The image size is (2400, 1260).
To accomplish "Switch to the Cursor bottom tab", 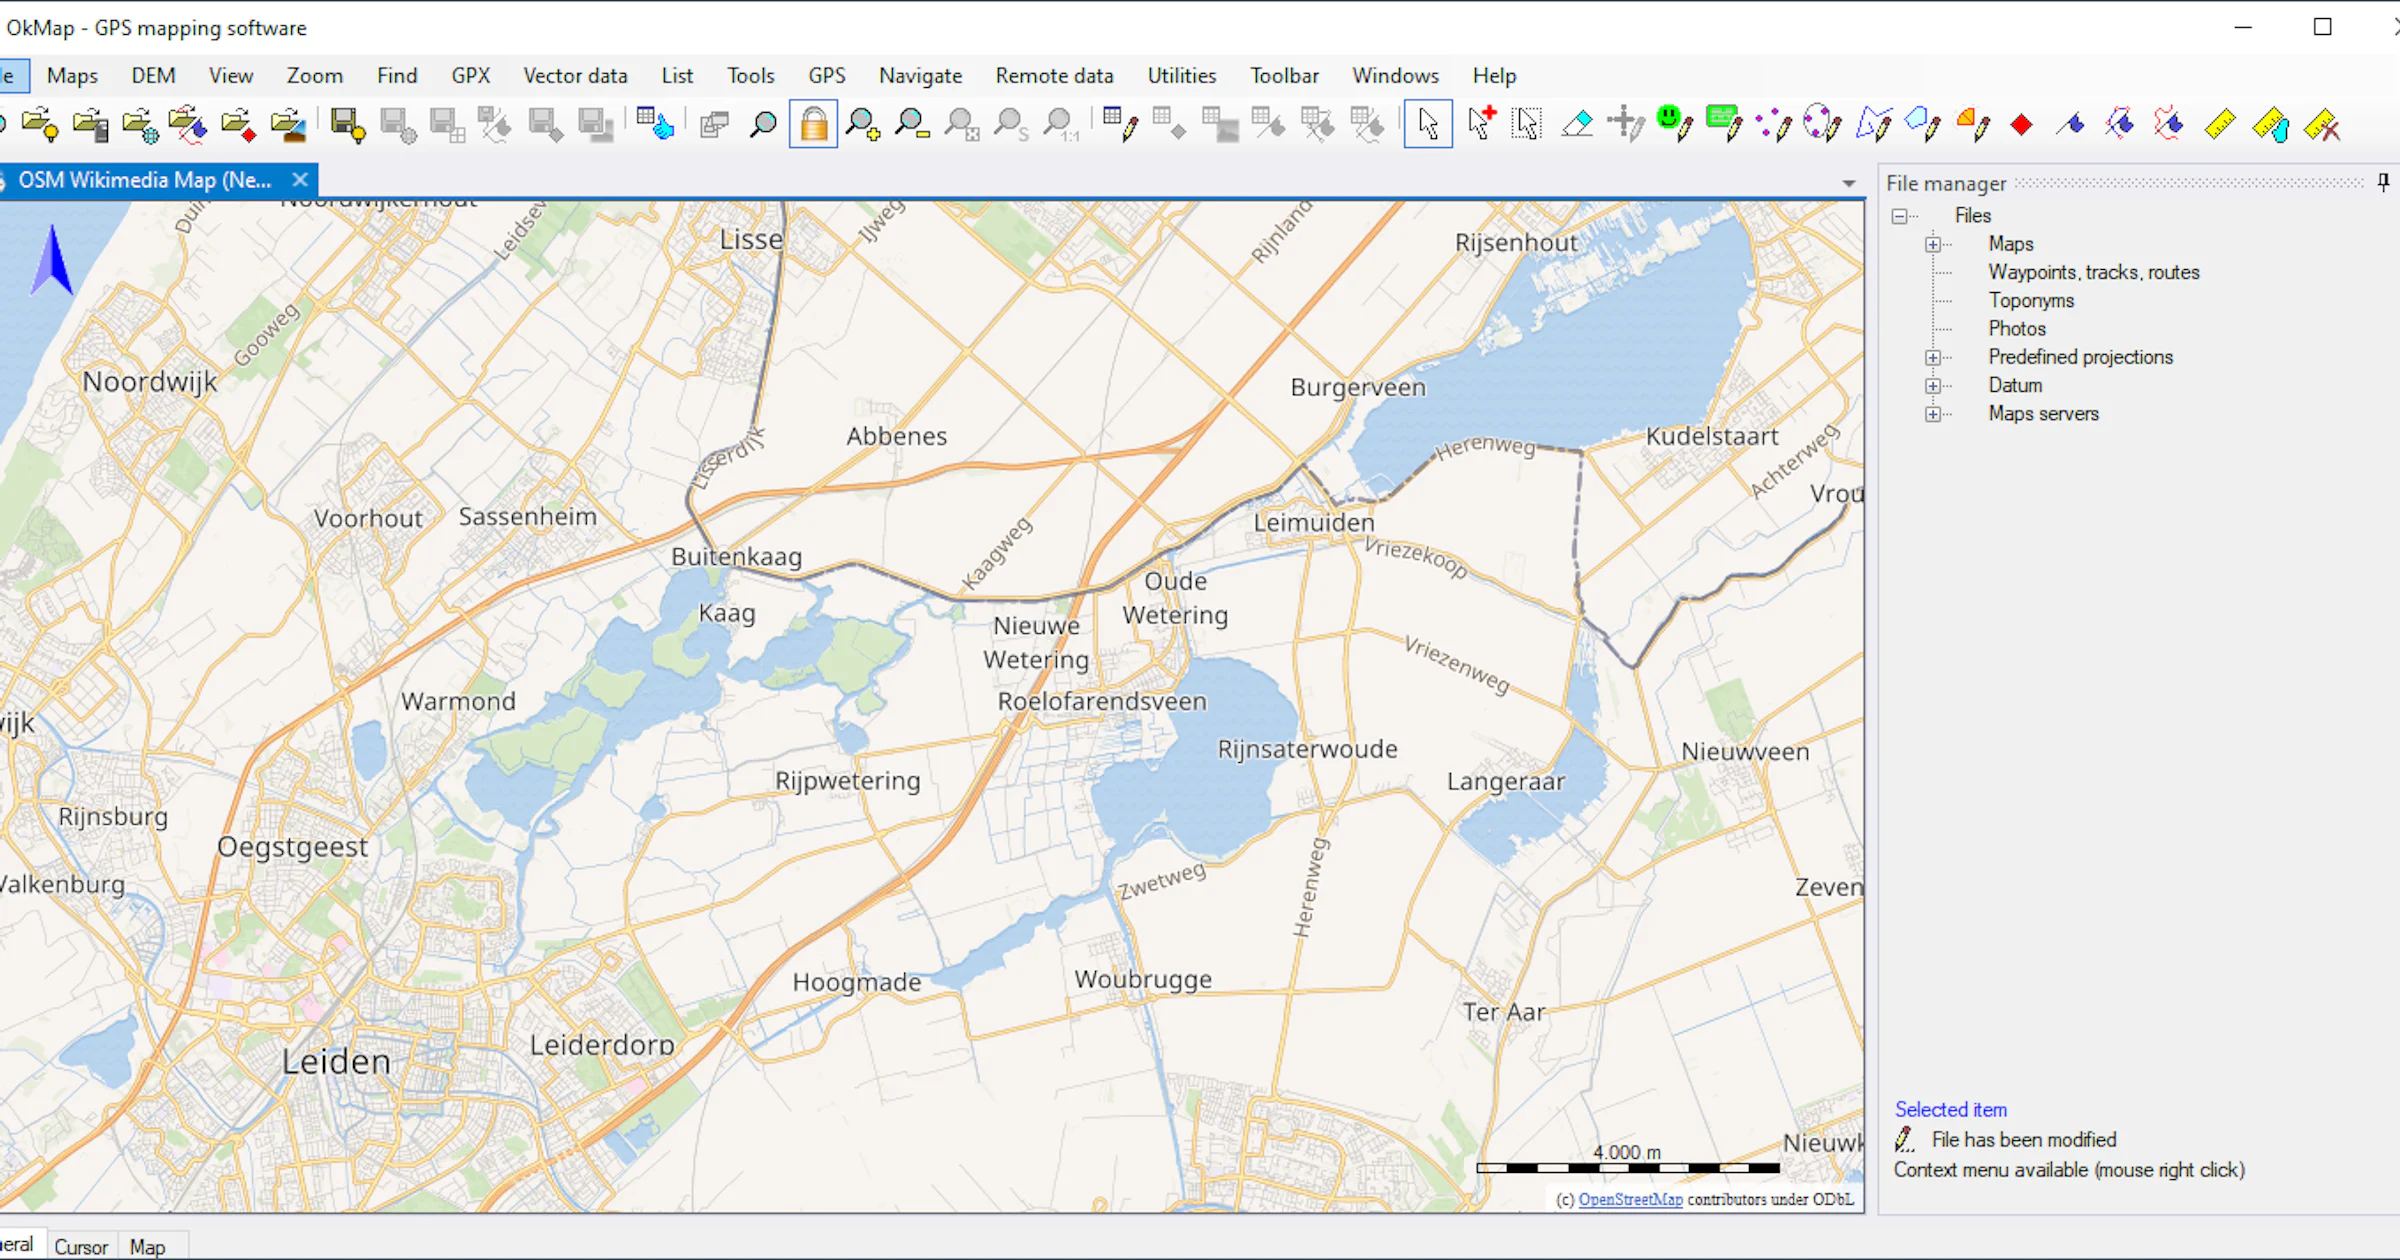I will 80,1247.
